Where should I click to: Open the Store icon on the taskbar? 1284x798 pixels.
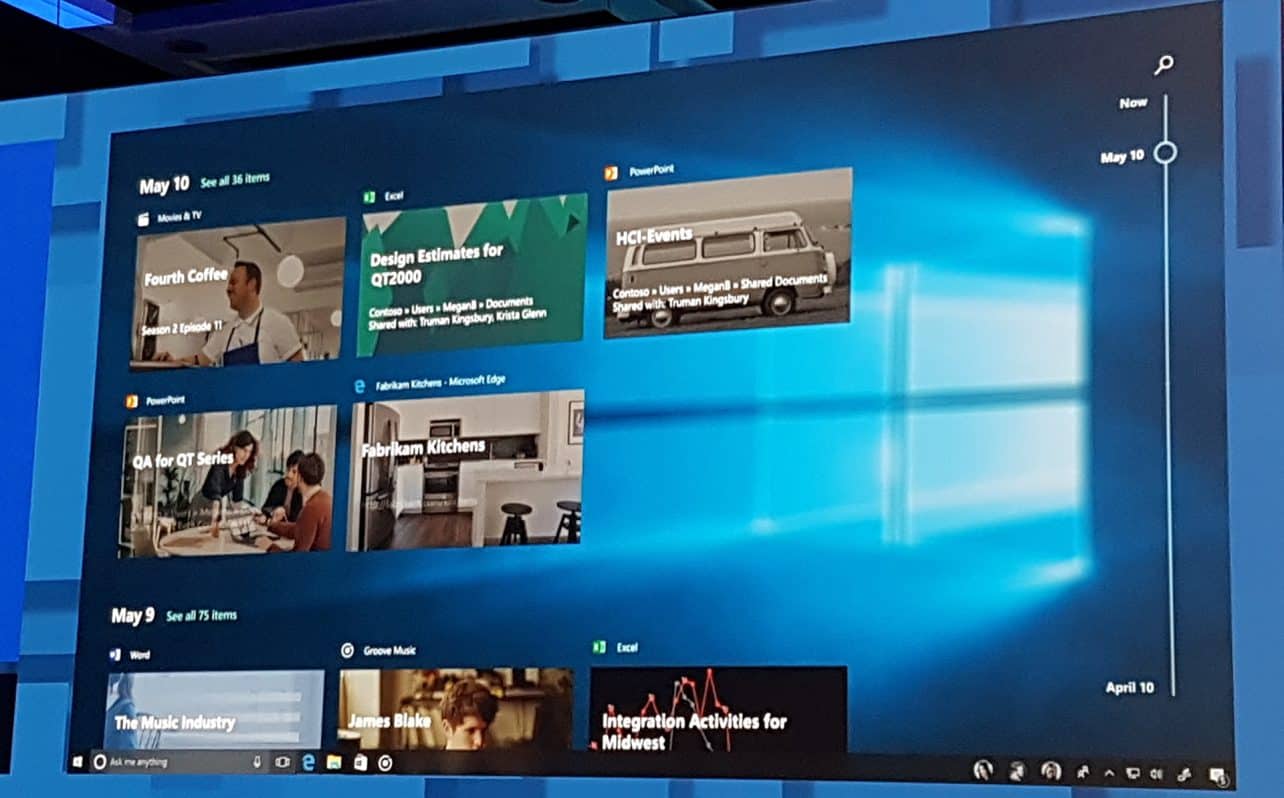click(360, 763)
